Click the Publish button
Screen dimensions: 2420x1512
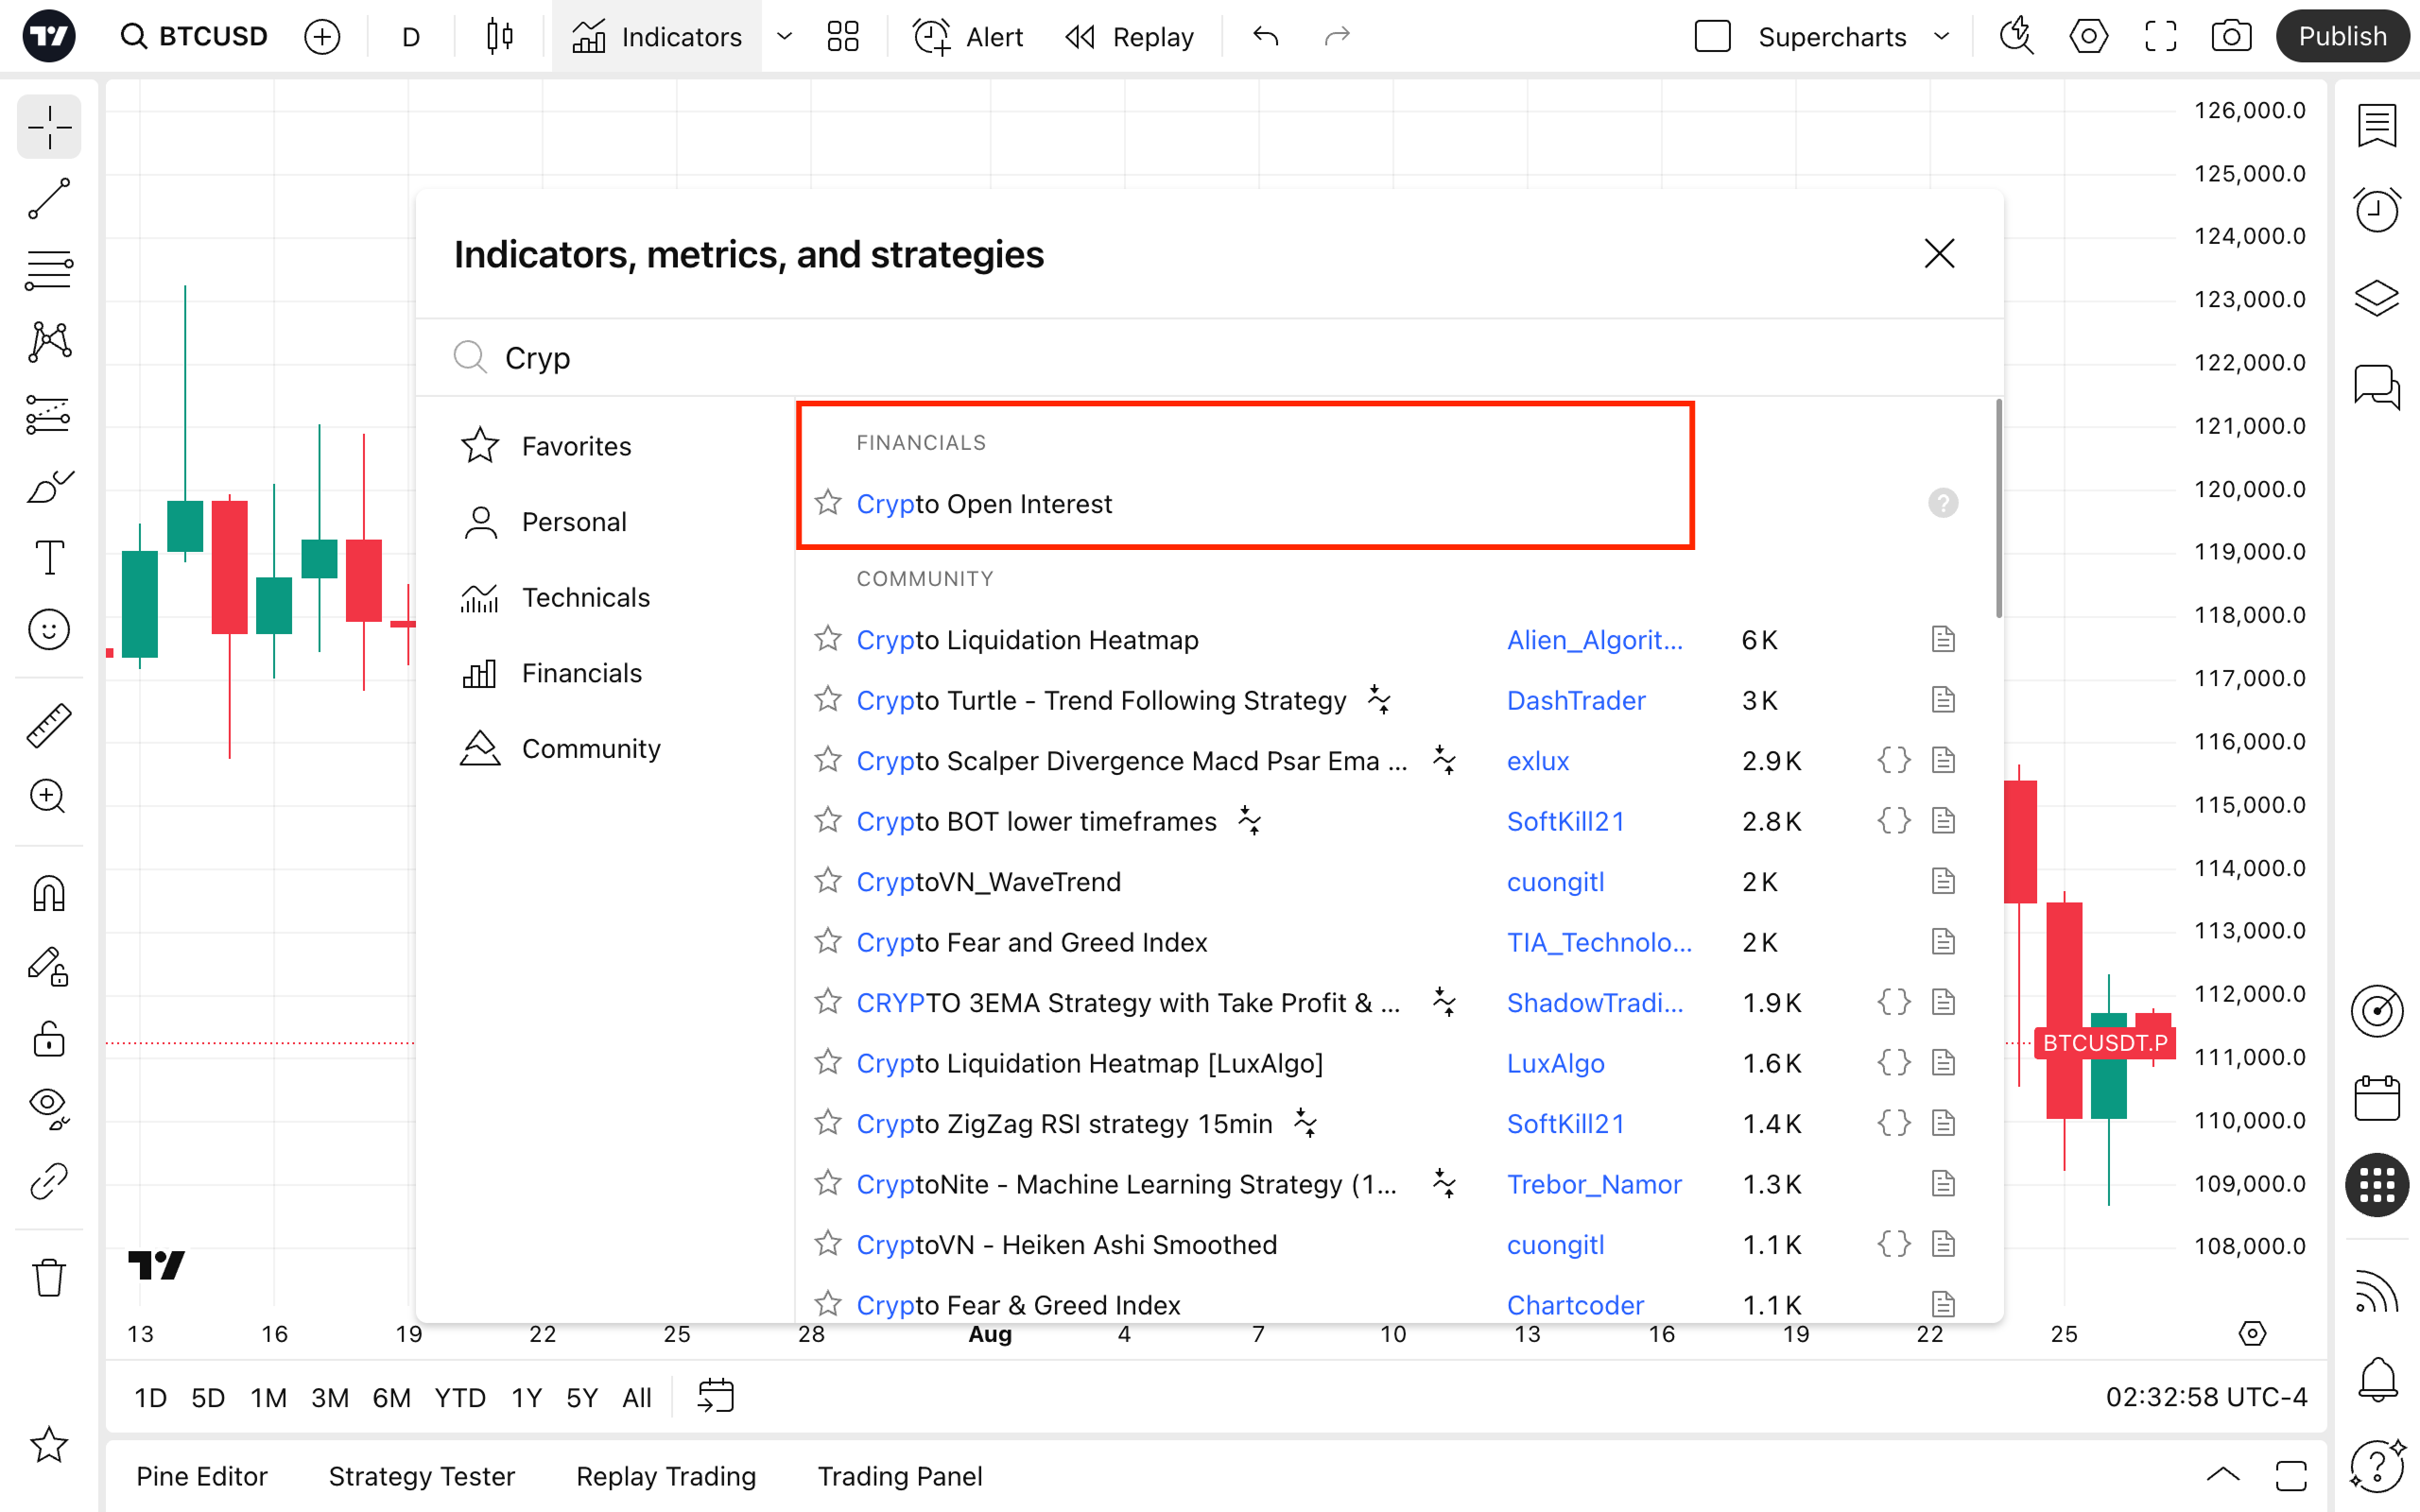tap(2341, 37)
